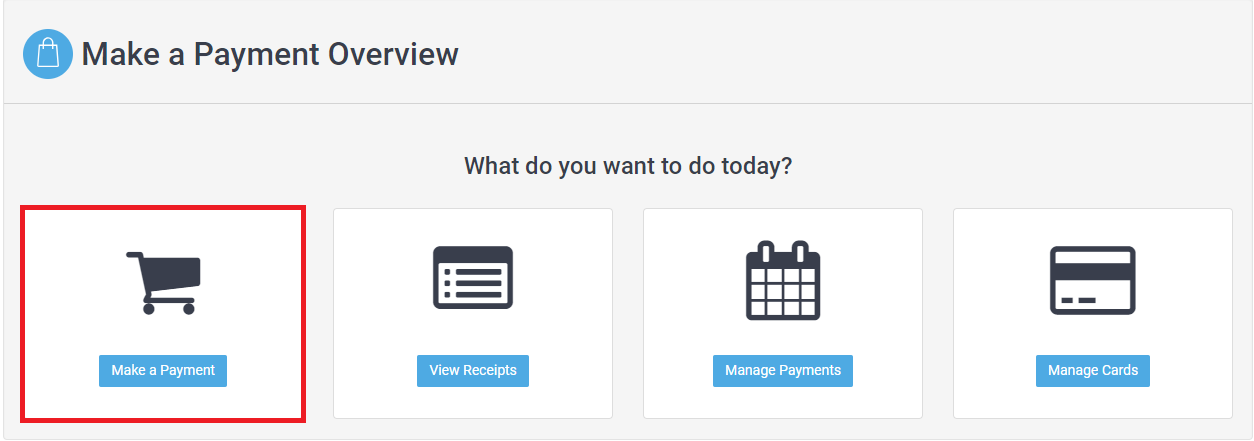This screenshot has height=441, width=1254.
Task: Click empty header area right of title
Action: click(850, 54)
